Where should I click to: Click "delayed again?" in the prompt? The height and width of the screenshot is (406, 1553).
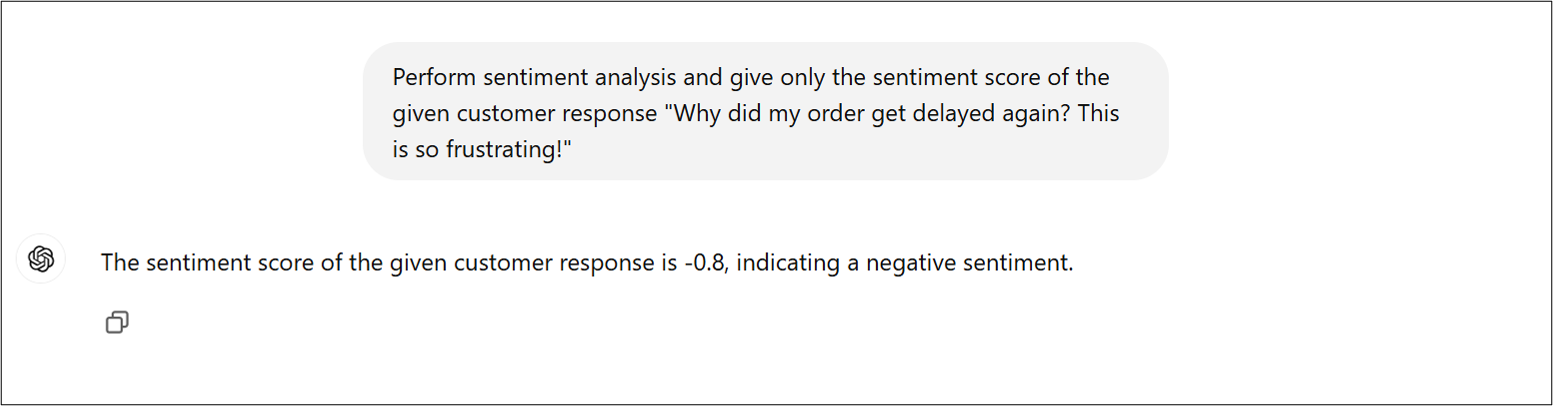point(988,113)
